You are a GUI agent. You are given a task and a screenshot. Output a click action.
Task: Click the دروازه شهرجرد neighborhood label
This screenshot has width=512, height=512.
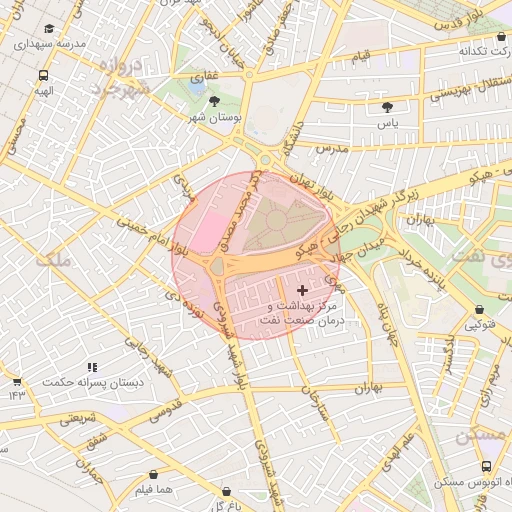click(x=119, y=78)
